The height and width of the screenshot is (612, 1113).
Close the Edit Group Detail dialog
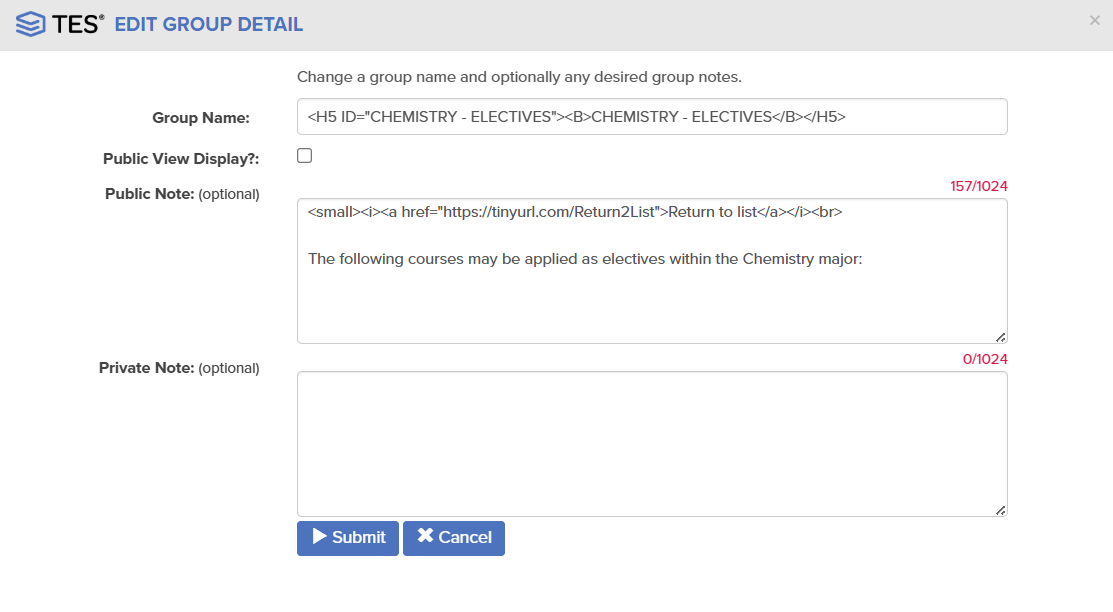1095,21
